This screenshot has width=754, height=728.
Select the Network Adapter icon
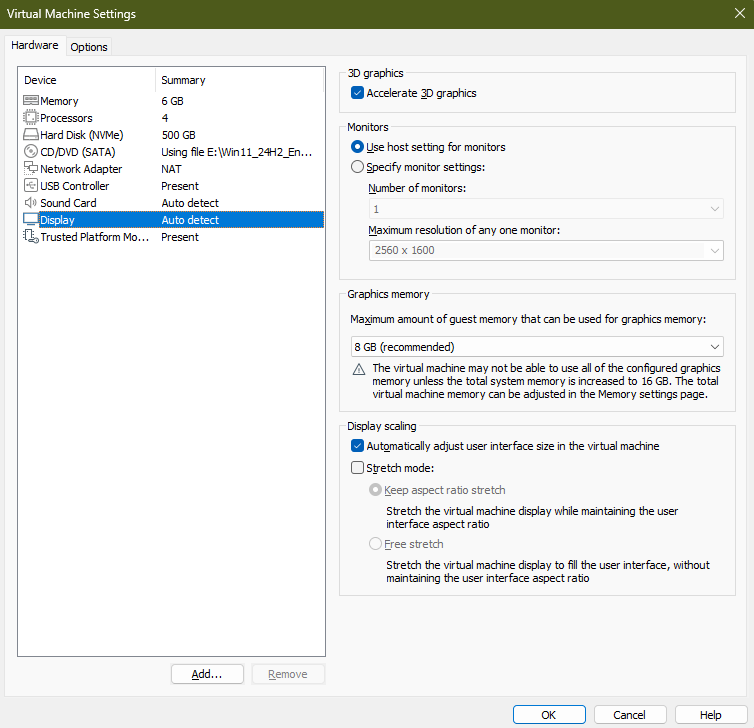click(30, 169)
